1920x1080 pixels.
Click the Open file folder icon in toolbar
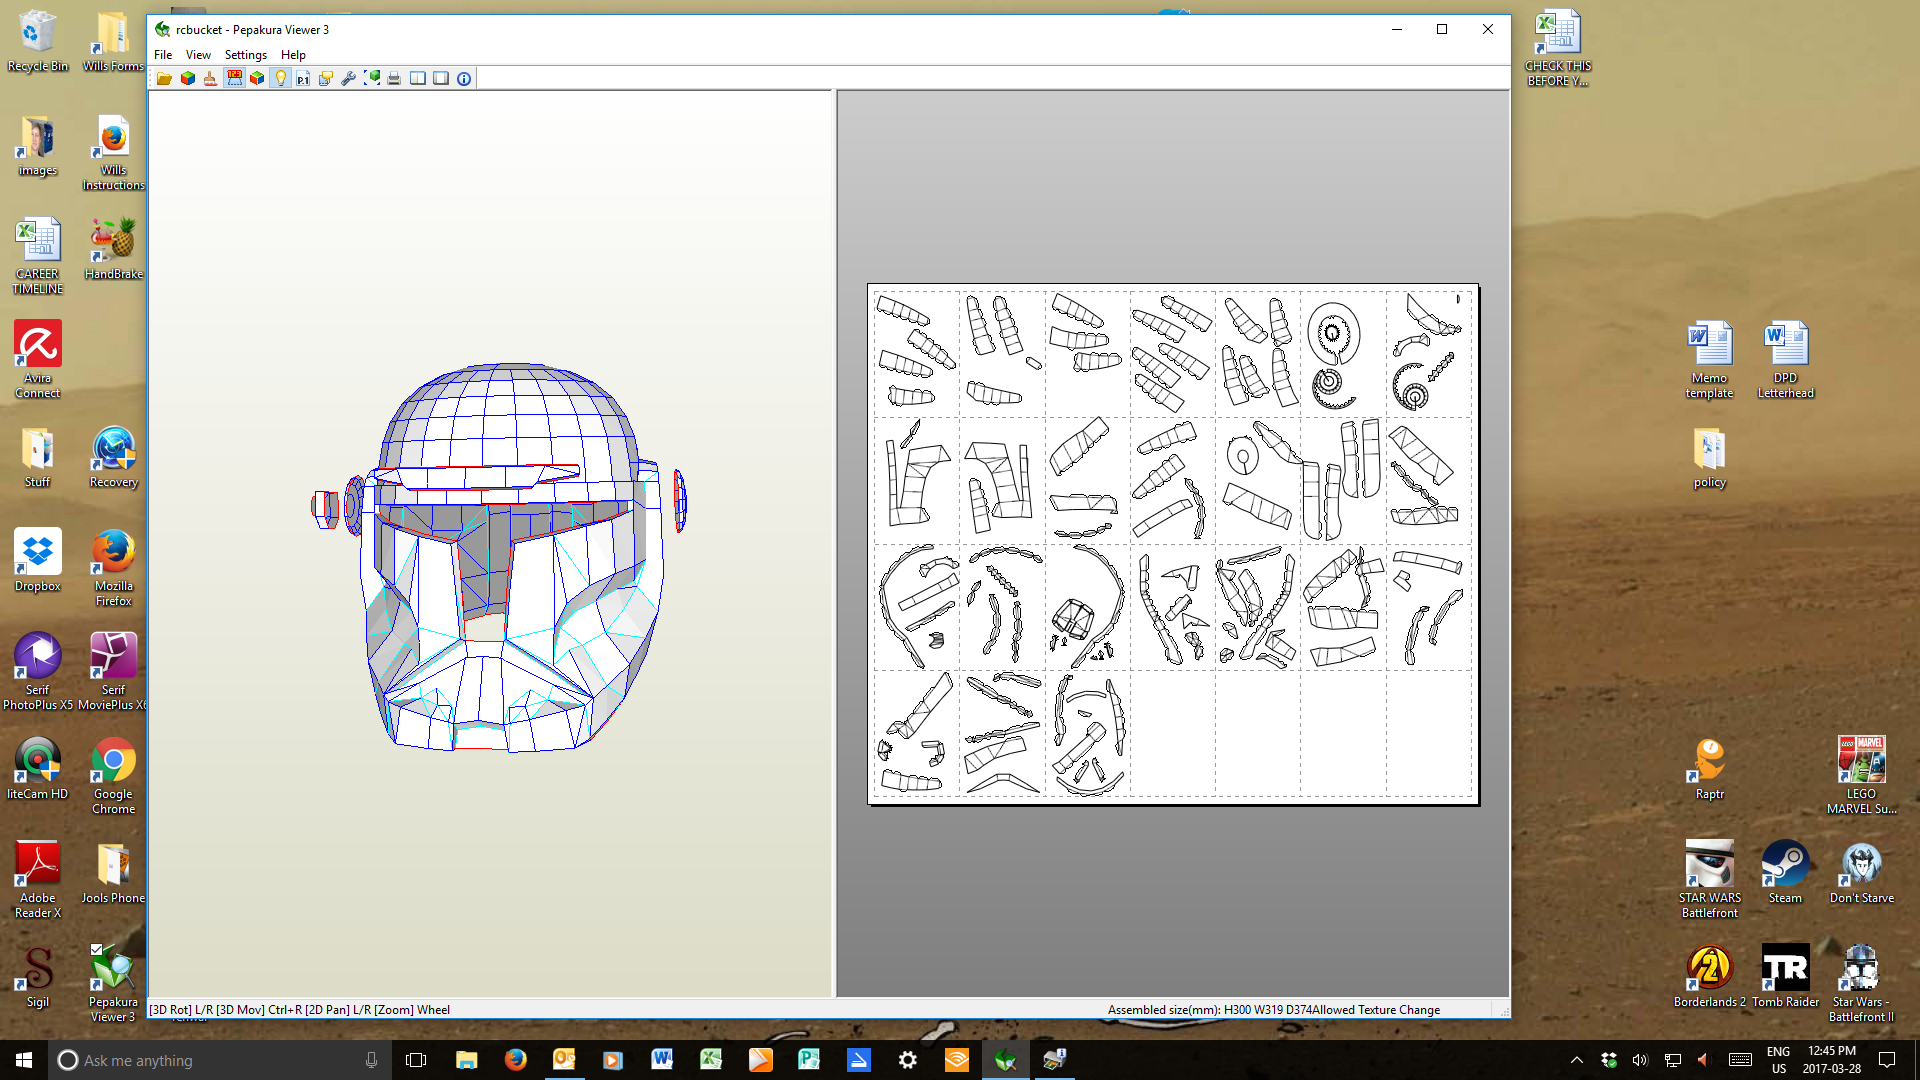coord(164,78)
